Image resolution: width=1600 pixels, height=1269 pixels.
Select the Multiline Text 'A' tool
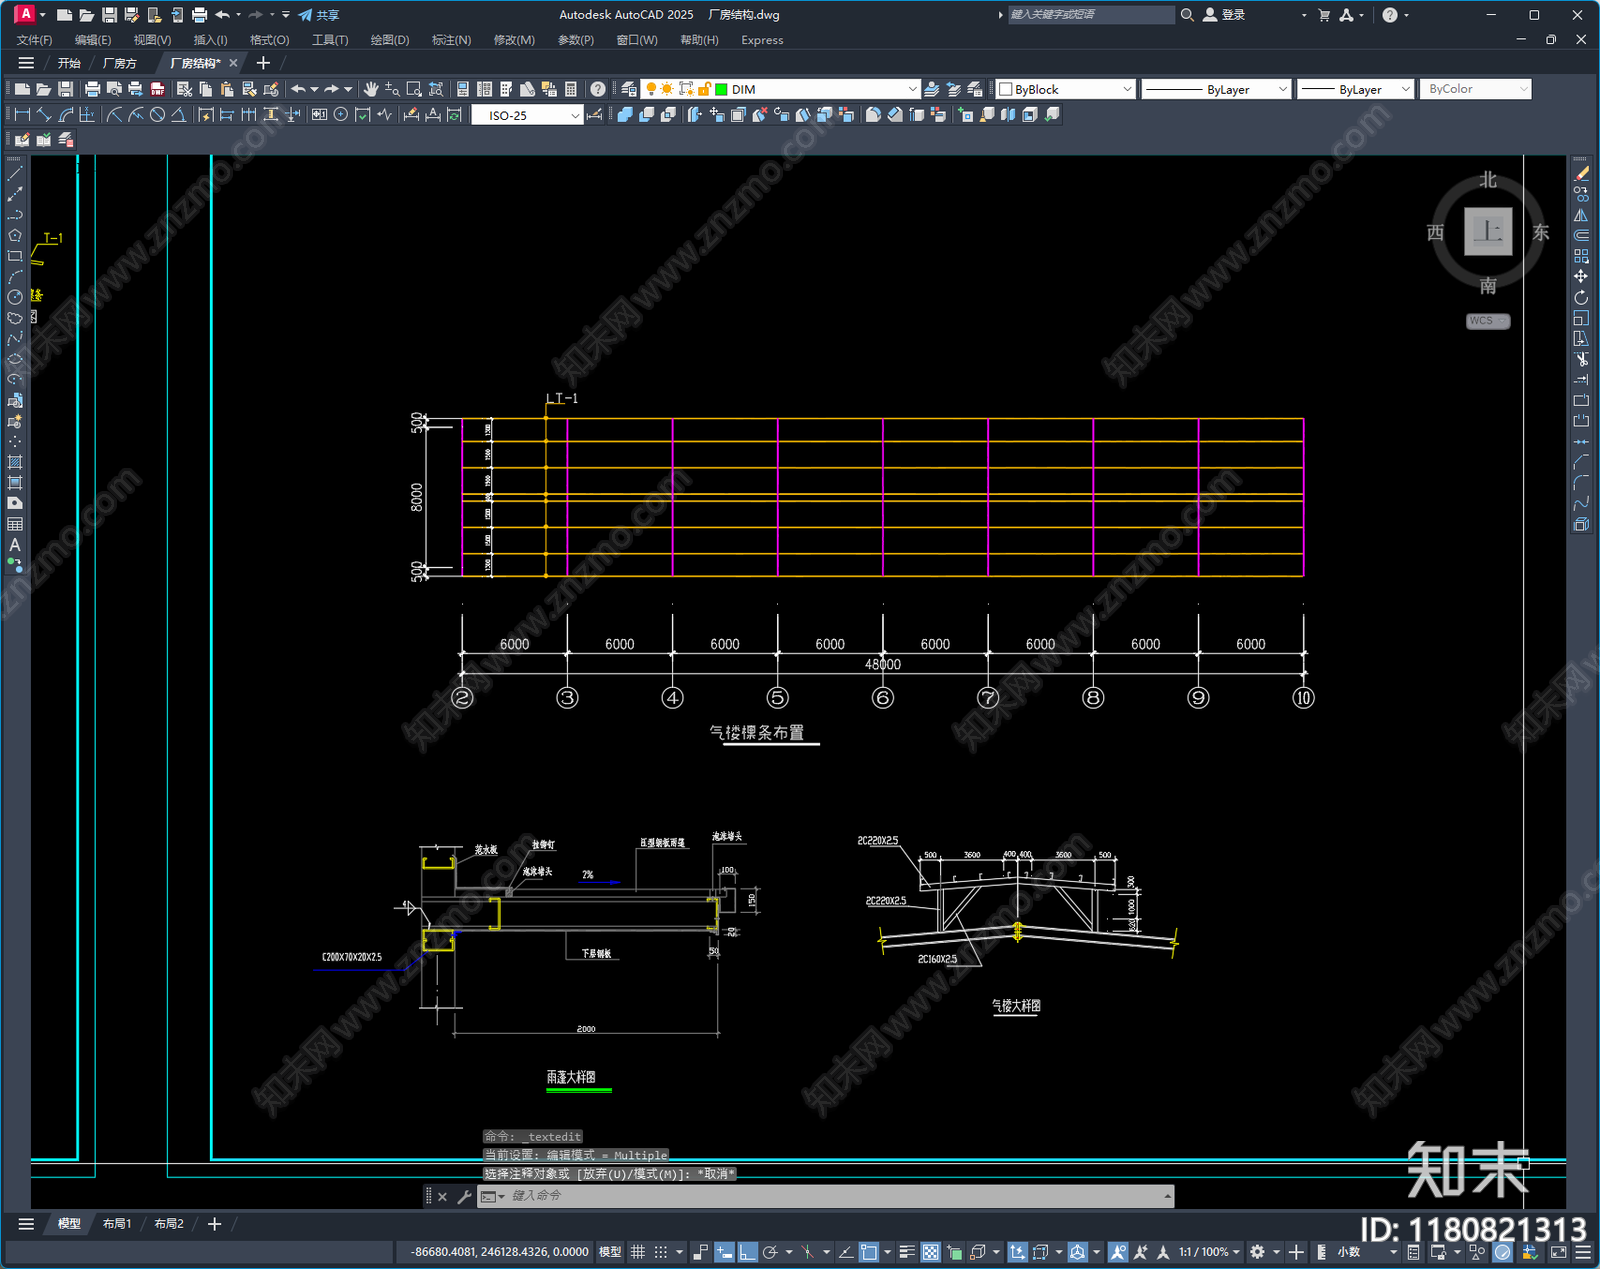pos(15,545)
